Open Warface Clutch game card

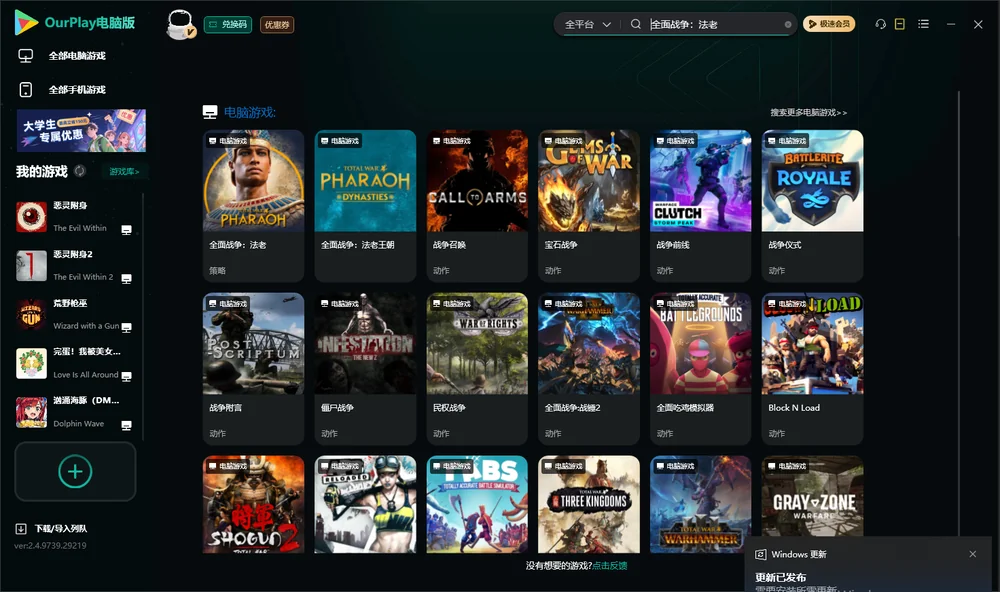(x=701, y=205)
